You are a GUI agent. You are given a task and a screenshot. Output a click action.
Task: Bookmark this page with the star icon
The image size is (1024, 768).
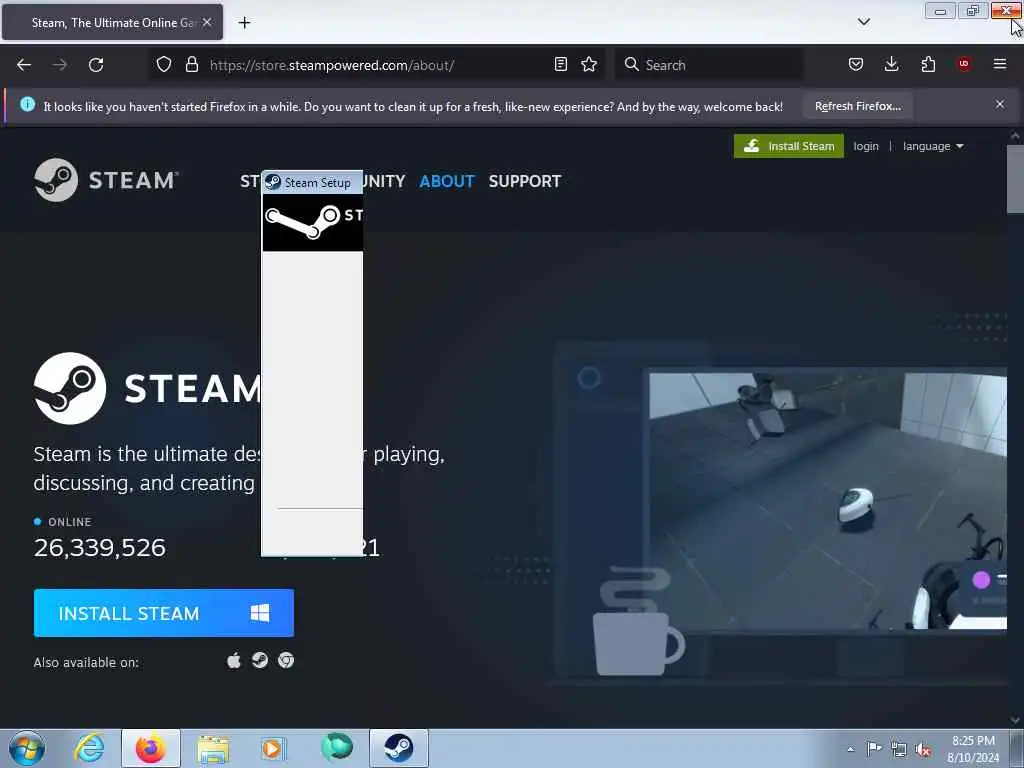(589, 64)
